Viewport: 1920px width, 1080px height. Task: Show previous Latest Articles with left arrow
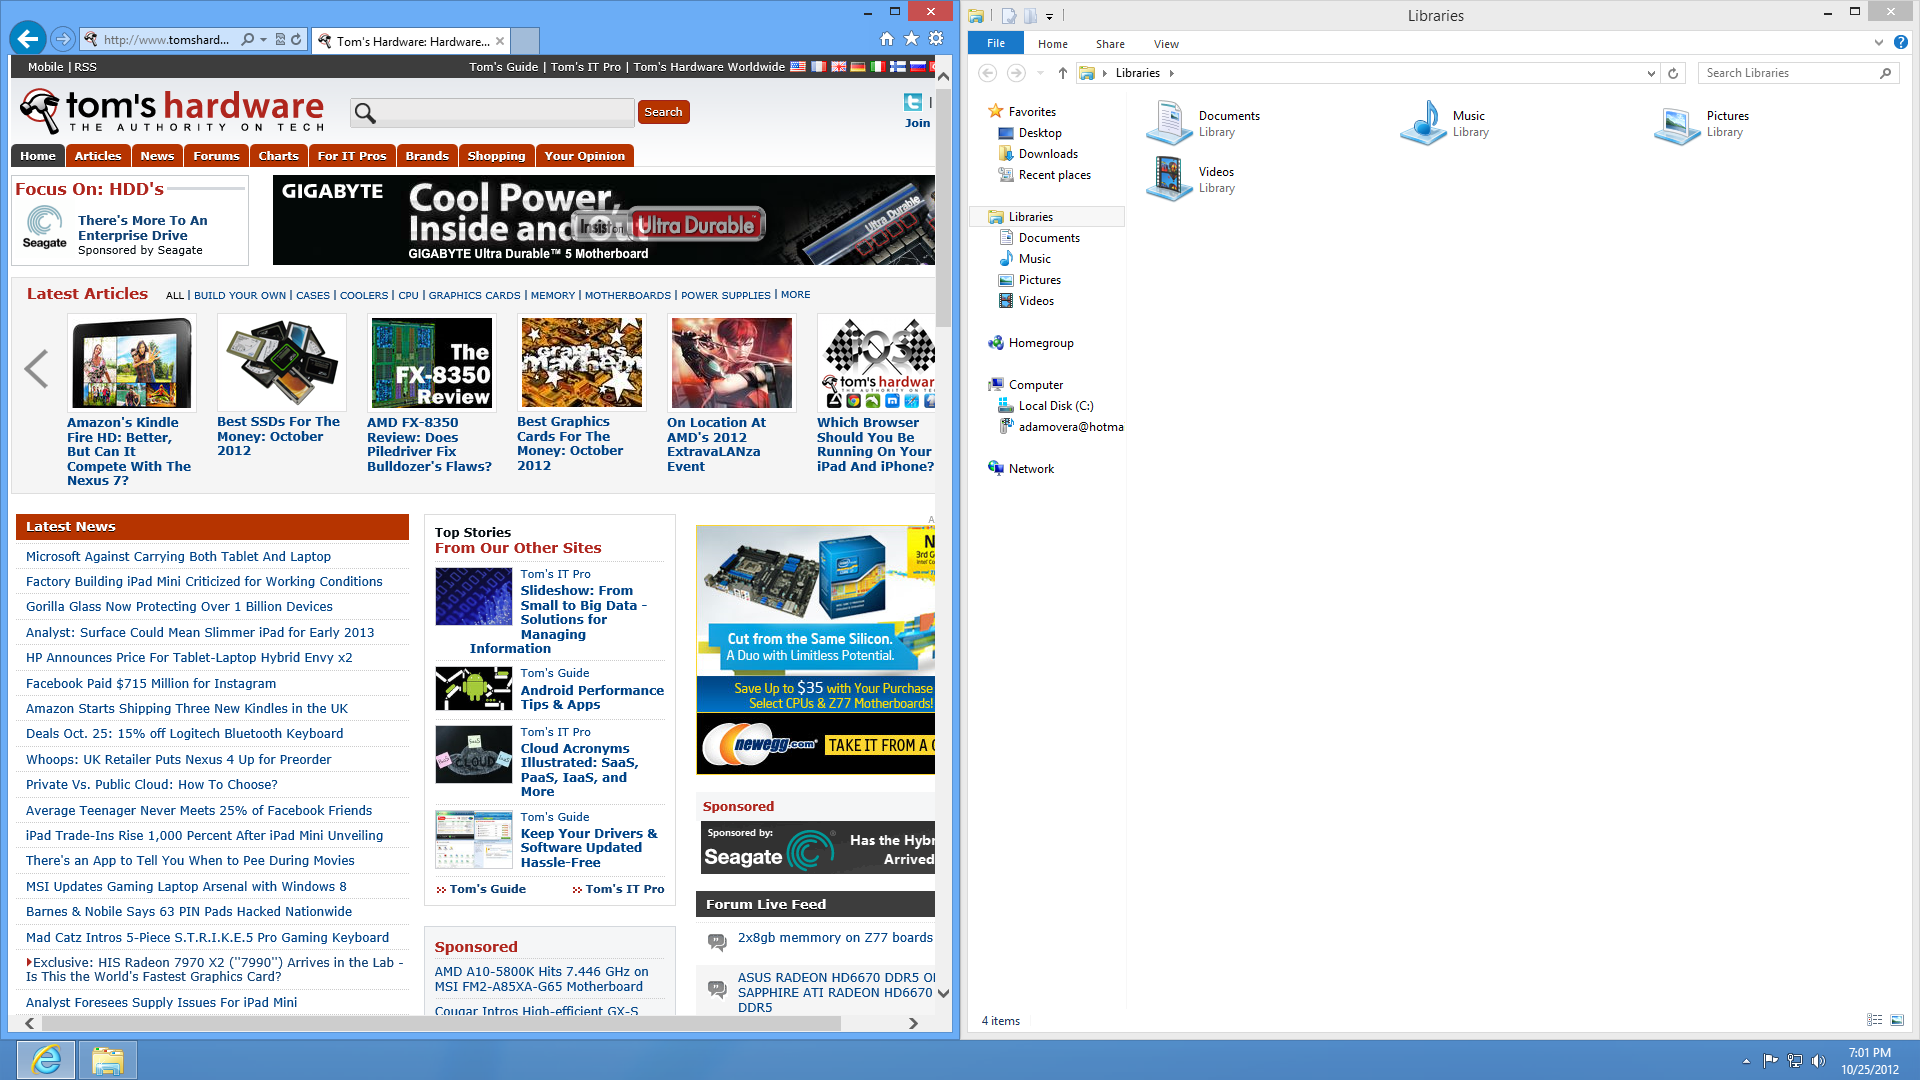pyautogui.click(x=36, y=369)
